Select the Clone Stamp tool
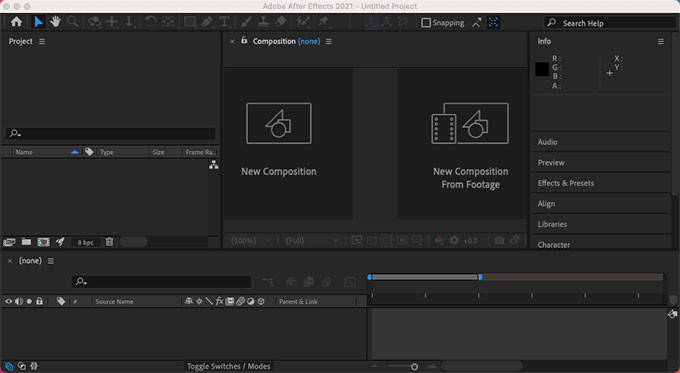The height and width of the screenshot is (373, 680). (263, 22)
